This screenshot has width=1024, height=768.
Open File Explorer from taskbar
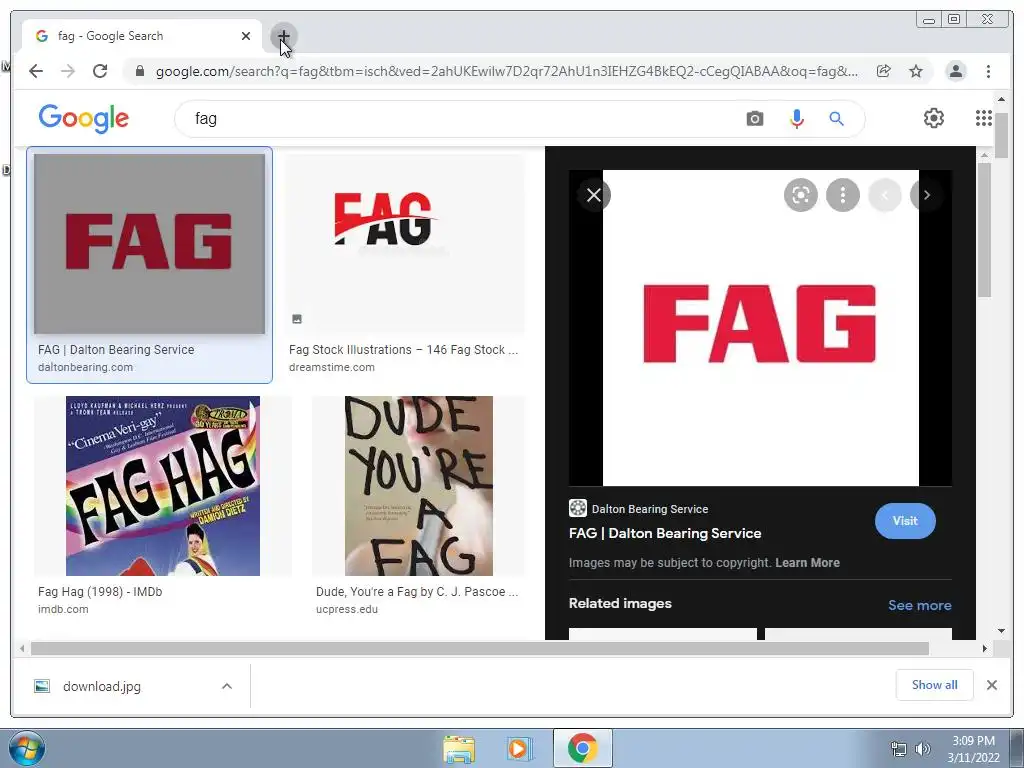tap(459, 749)
